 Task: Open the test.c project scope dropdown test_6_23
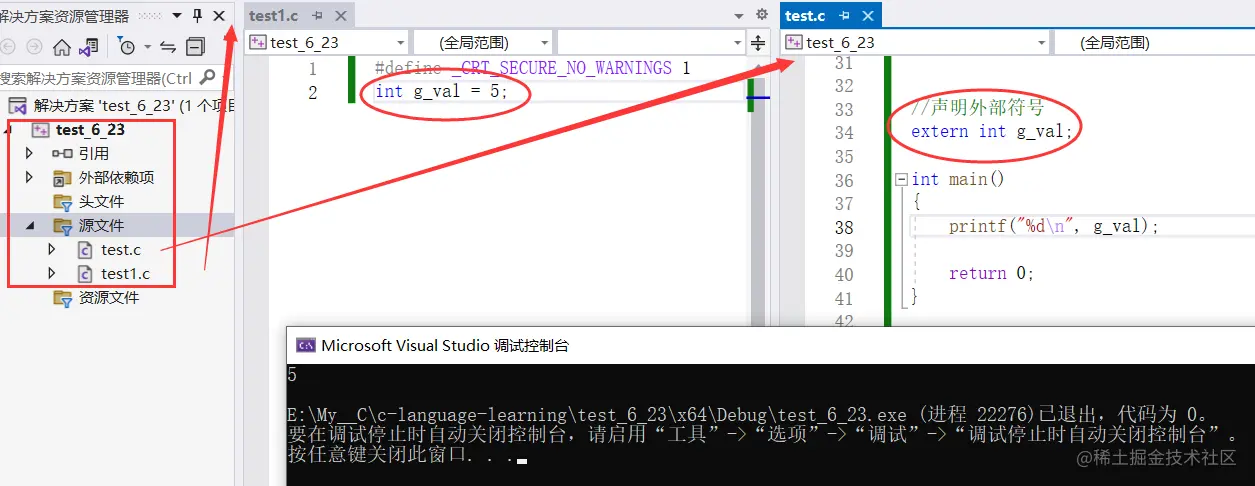pyautogui.click(x=917, y=42)
